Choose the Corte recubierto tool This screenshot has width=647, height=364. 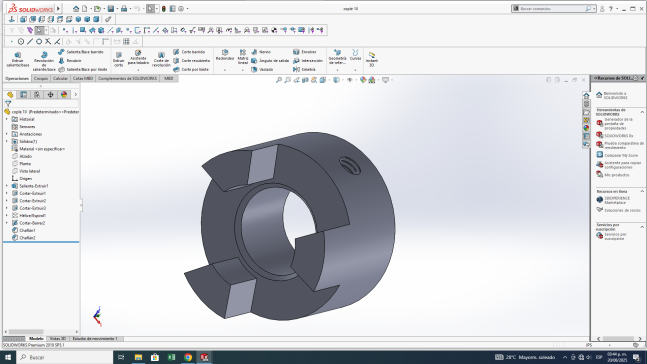(191, 61)
